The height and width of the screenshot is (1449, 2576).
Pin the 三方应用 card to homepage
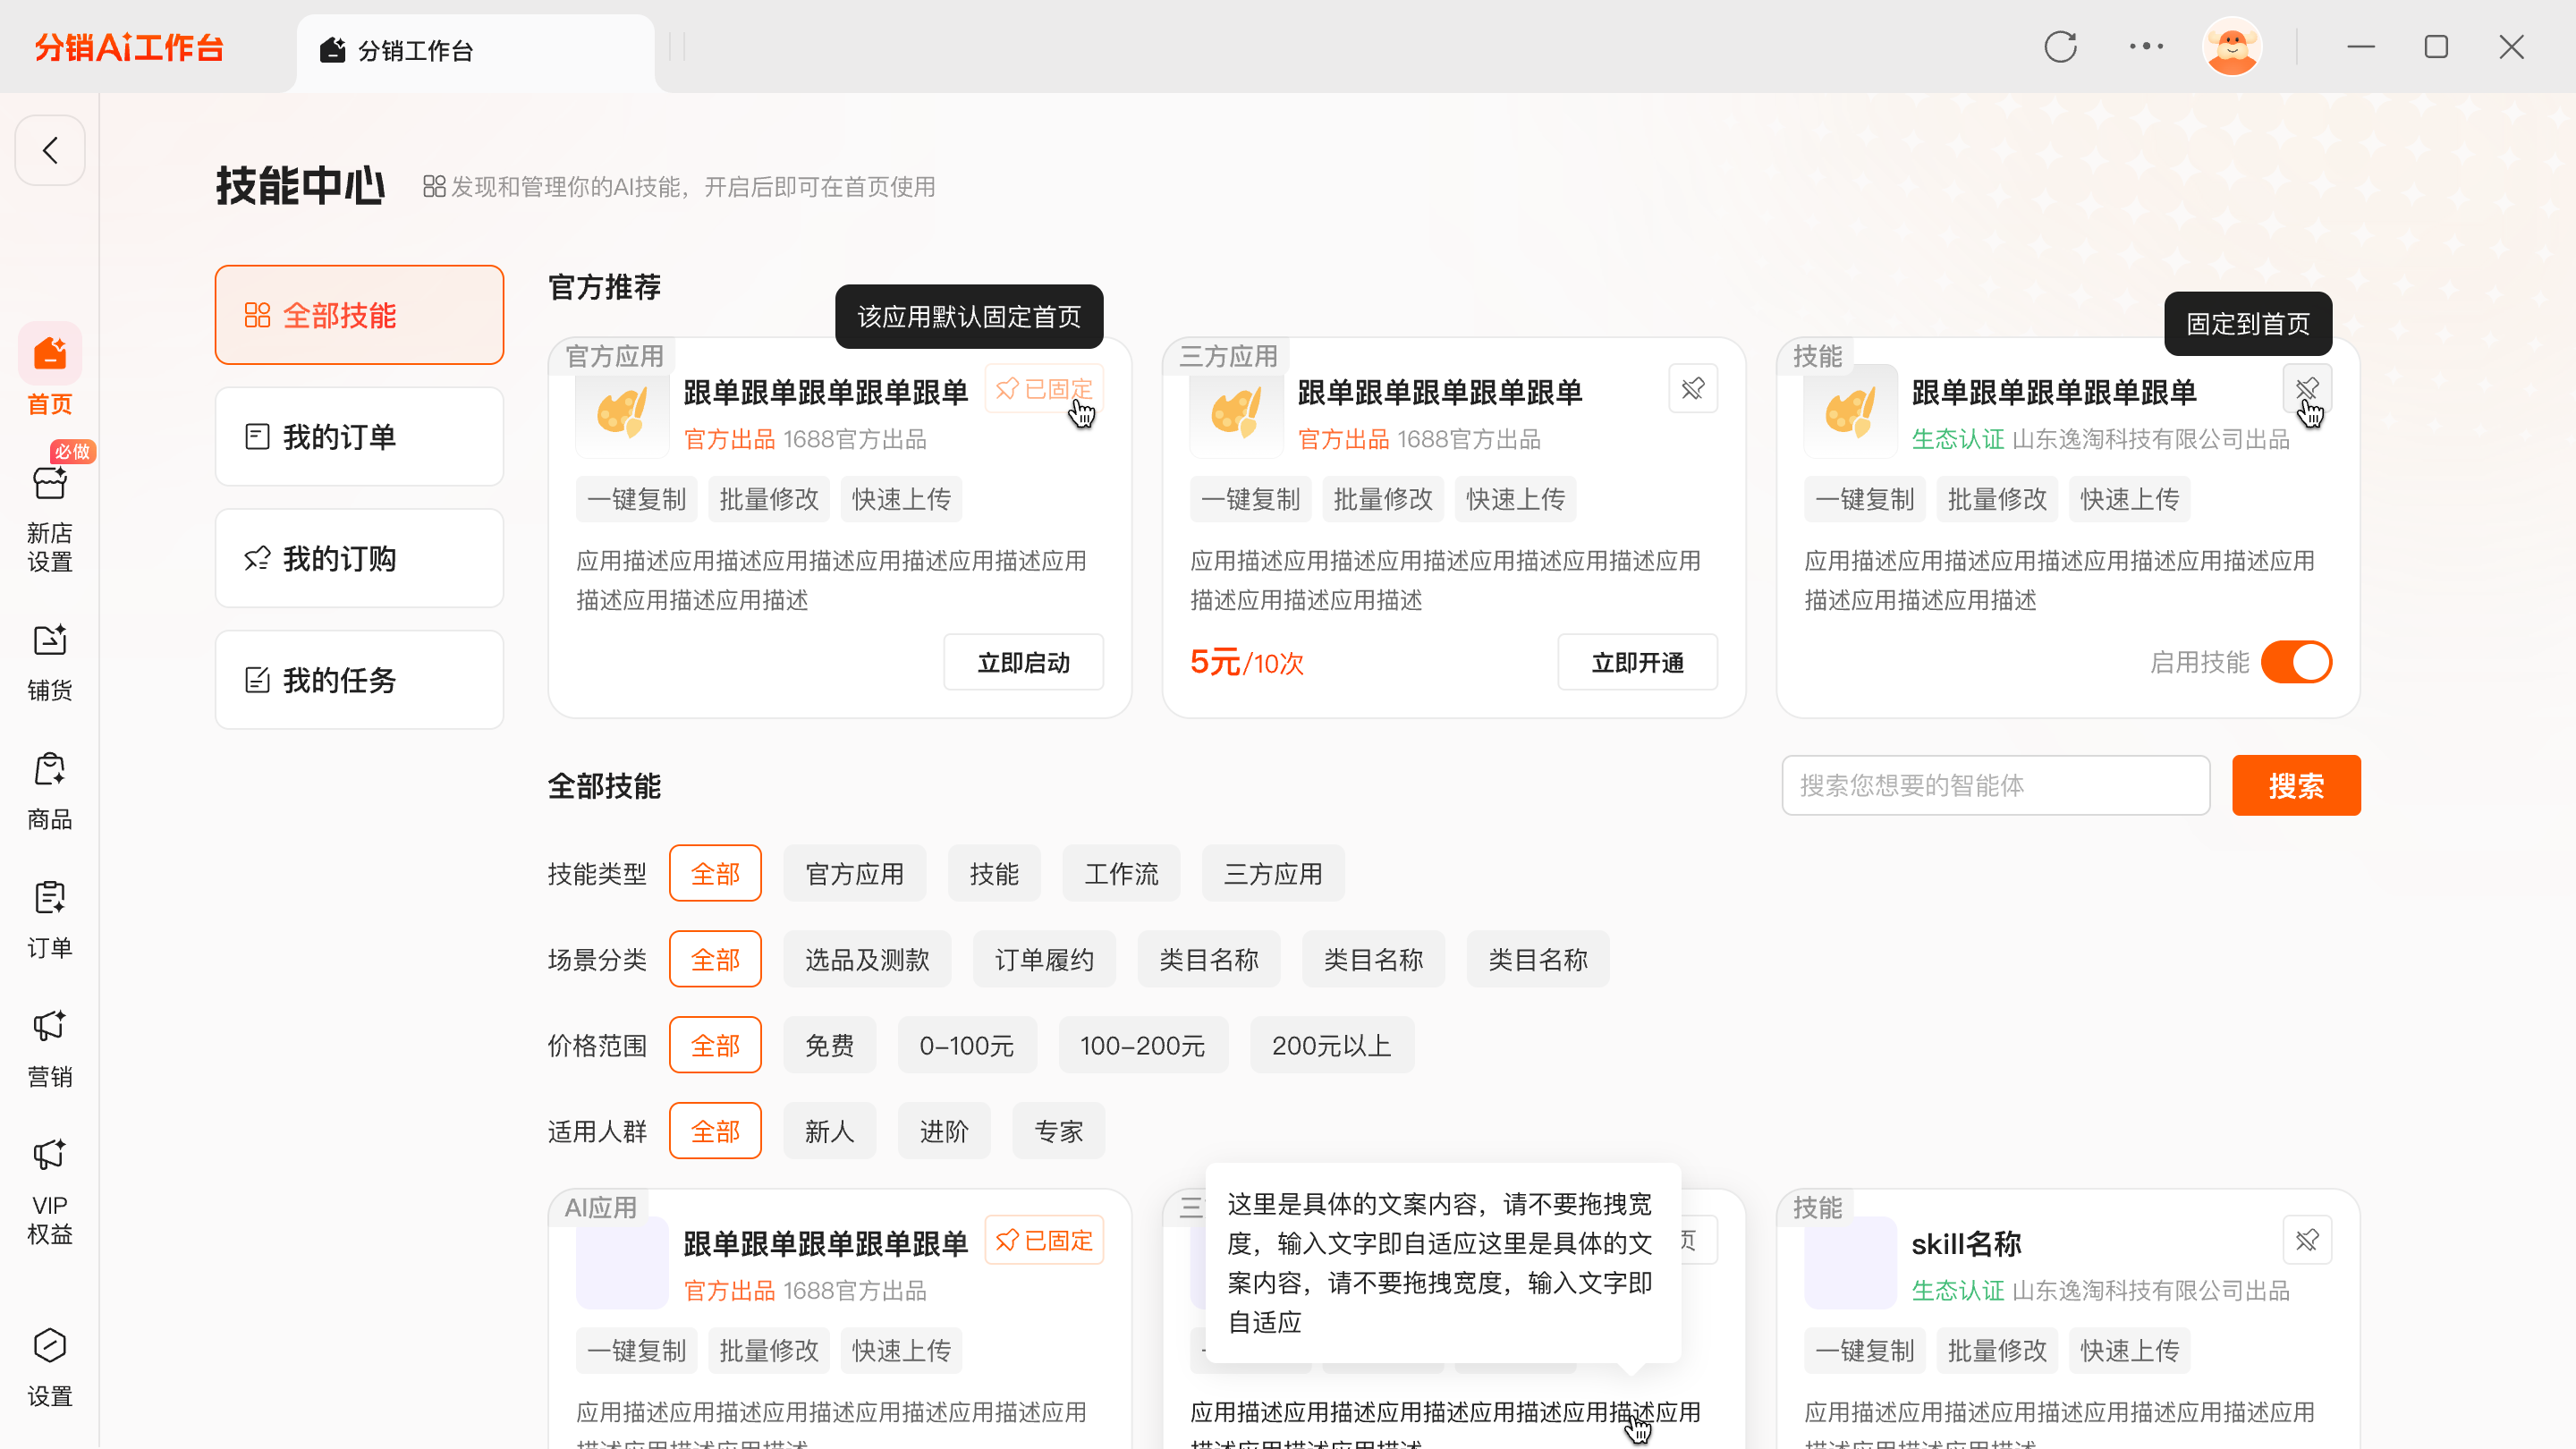[1693, 389]
